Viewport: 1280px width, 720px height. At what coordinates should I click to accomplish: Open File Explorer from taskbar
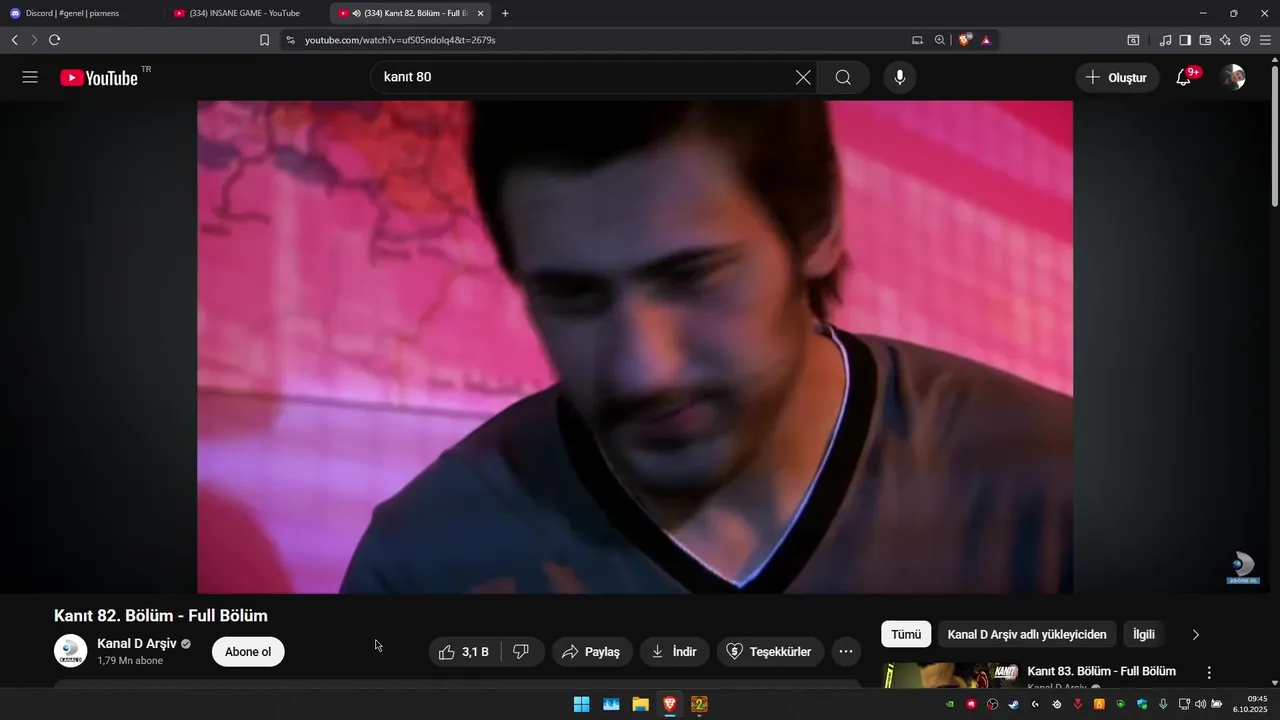[x=640, y=704]
